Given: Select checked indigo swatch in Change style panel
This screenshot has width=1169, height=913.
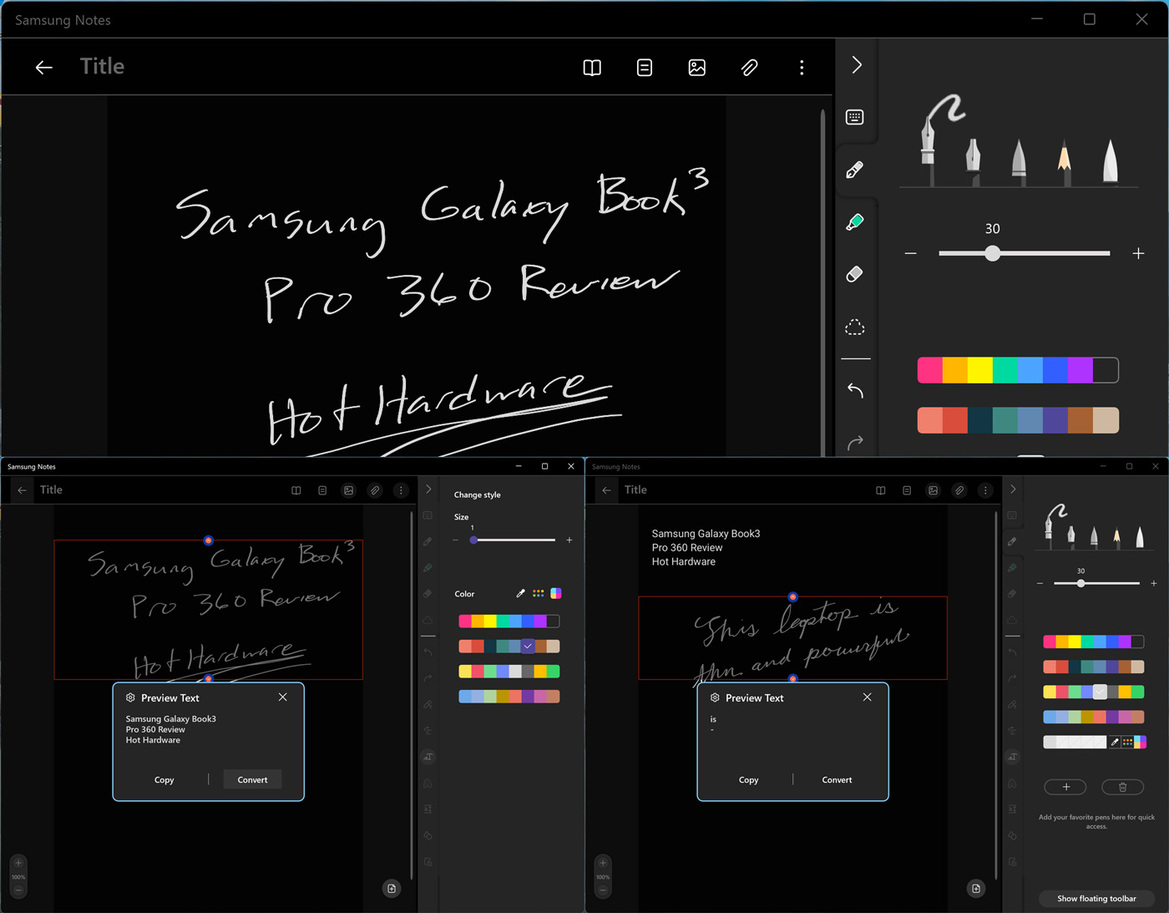Looking at the screenshot, I should (528, 646).
